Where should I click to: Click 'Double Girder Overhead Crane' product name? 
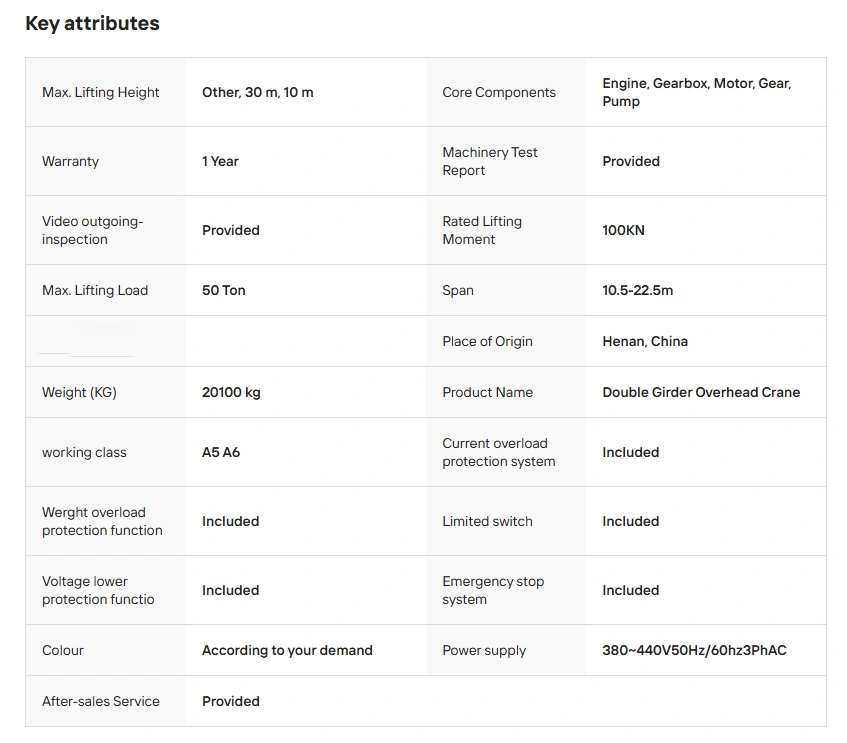pyautogui.click(x=701, y=392)
